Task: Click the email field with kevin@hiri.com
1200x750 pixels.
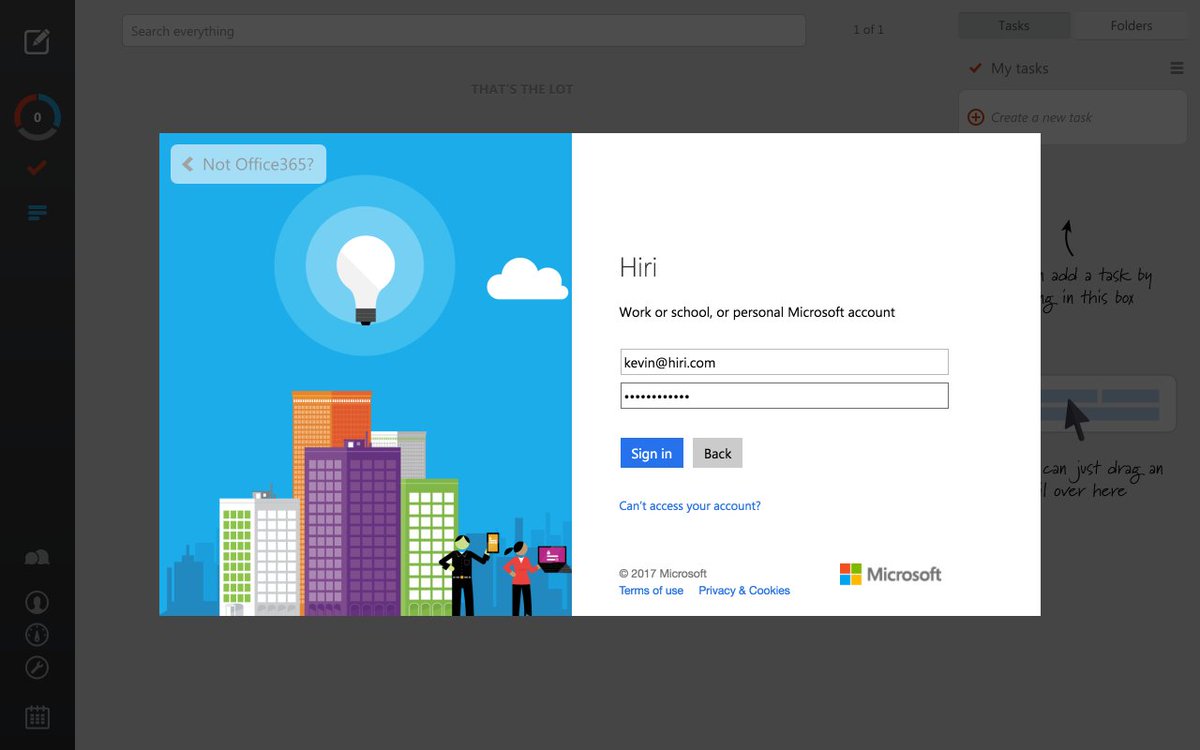Action: coord(784,362)
